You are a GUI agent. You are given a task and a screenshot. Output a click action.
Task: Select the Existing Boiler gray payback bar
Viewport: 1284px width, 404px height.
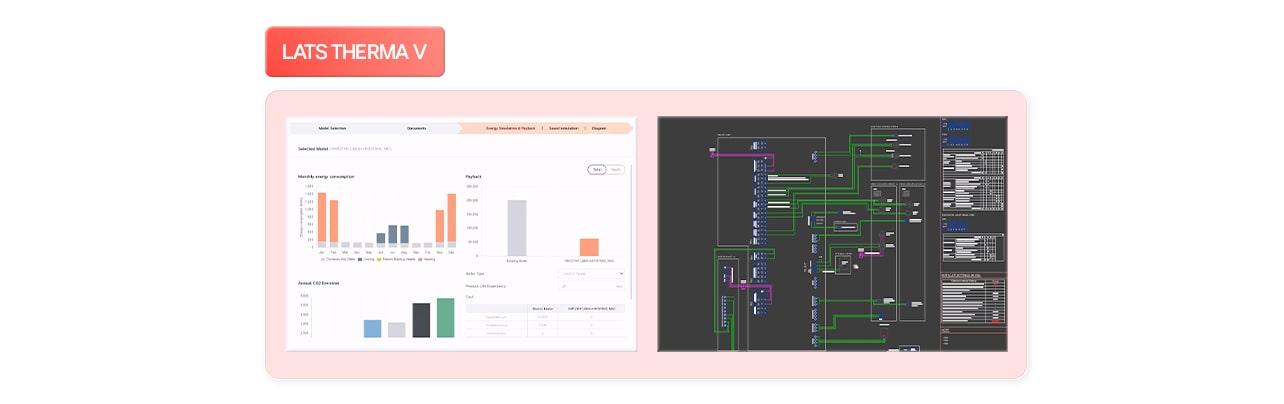point(517,228)
